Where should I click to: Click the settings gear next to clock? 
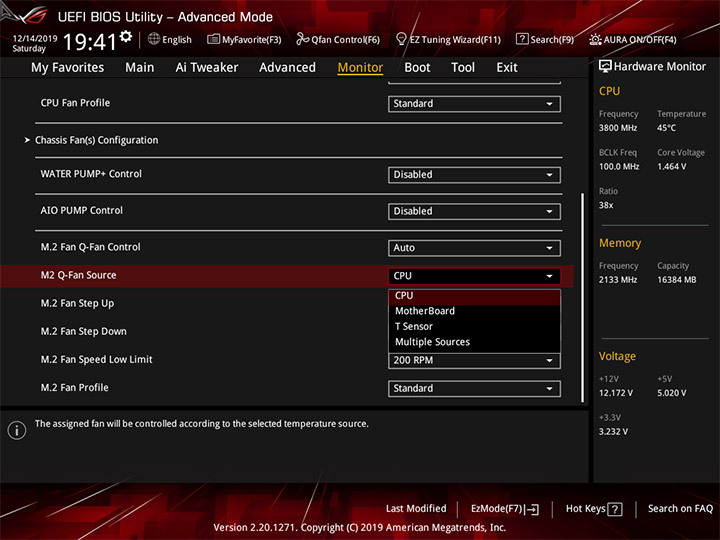coord(126,36)
